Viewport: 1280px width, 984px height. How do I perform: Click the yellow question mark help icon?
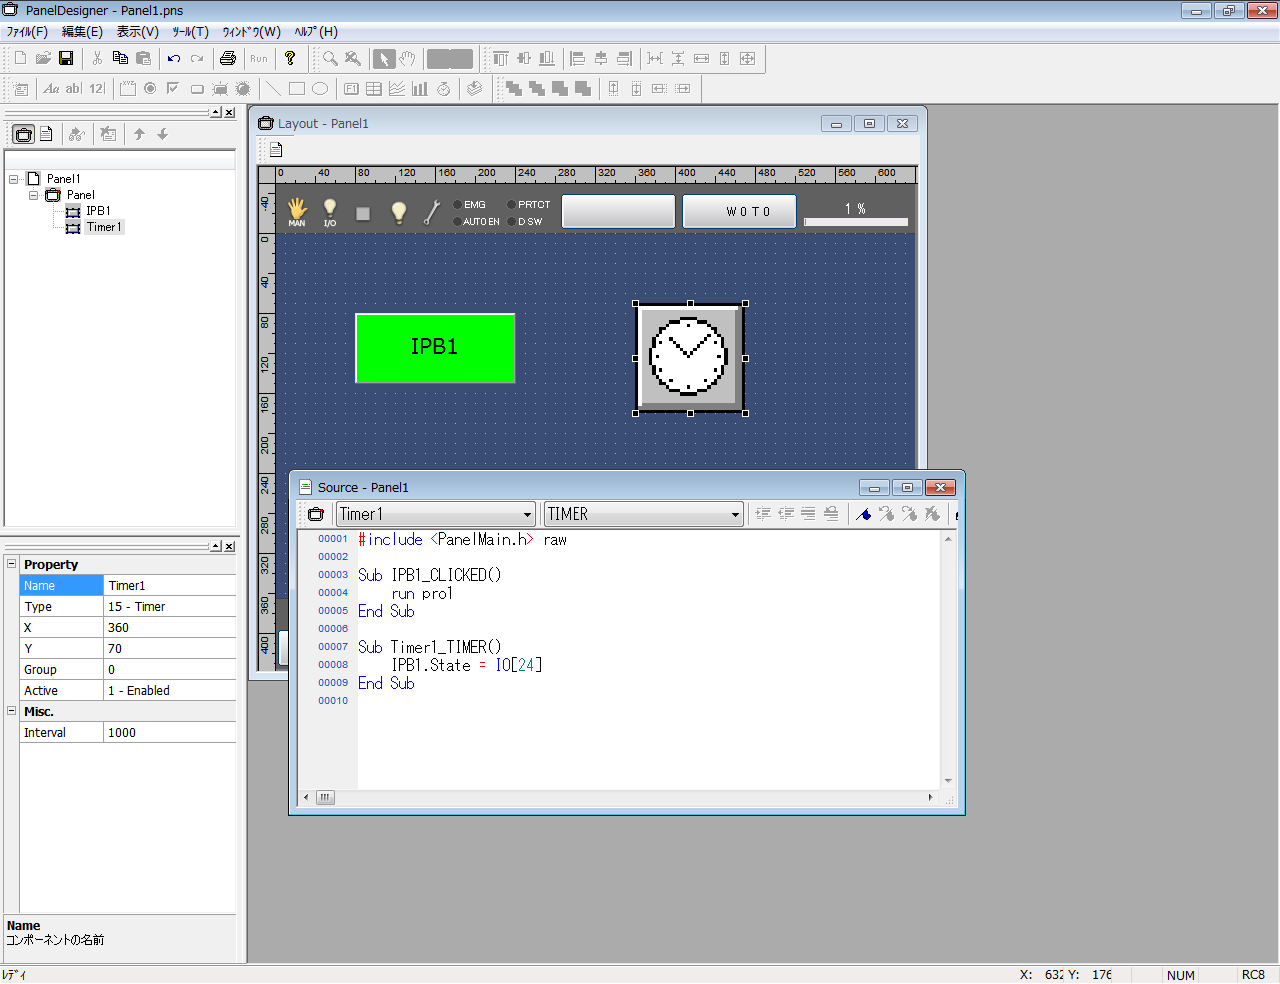tap(290, 59)
